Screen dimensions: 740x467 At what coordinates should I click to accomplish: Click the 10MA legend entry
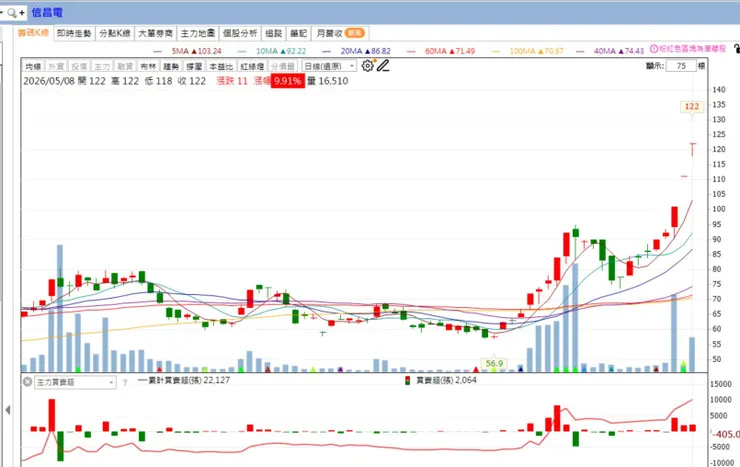(273, 51)
